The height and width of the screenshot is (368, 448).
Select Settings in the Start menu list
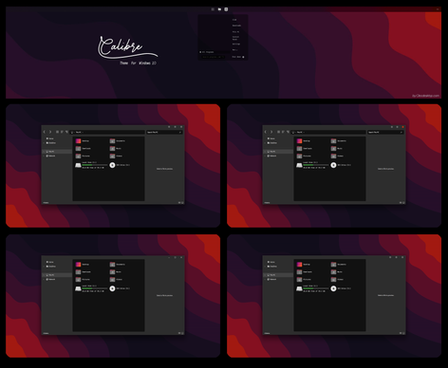pyautogui.click(x=236, y=44)
